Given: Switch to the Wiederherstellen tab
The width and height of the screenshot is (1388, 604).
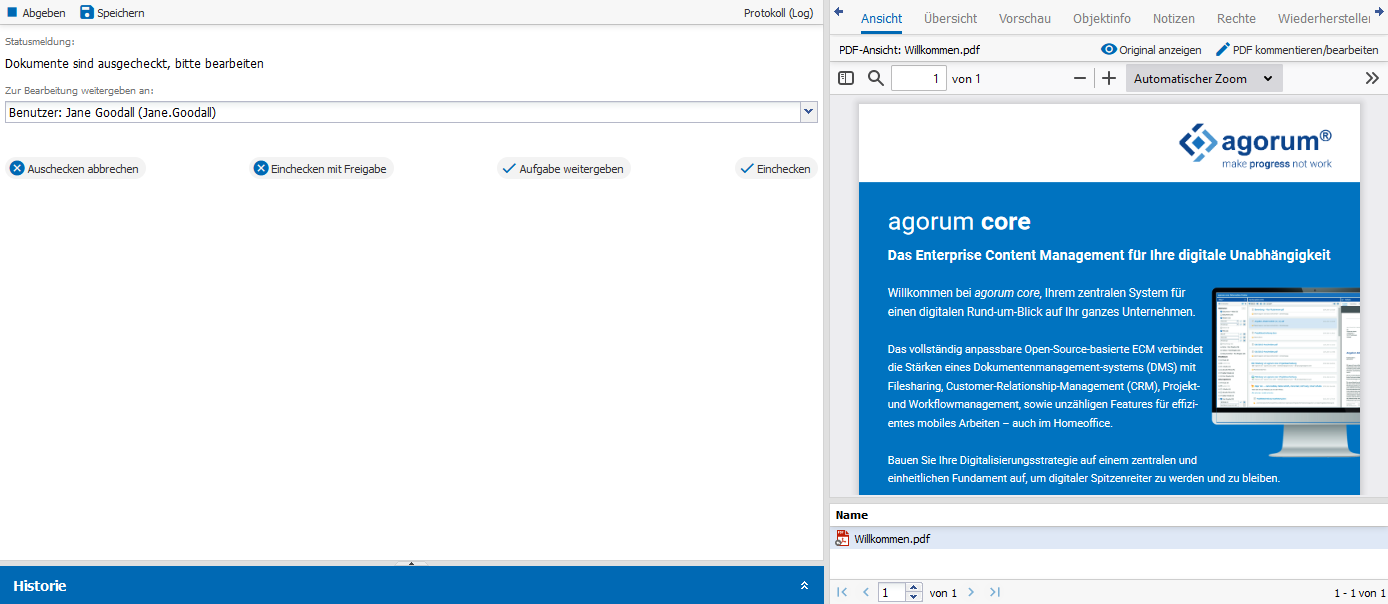Looking at the screenshot, I should (x=1324, y=19).
